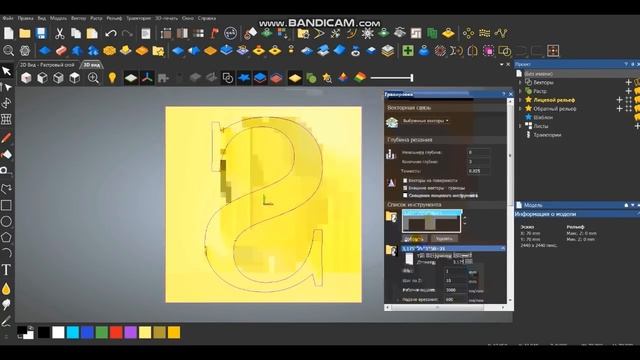Select the yellow drop Fill tool
640x360 pixels.
click(x=6, y=289)
